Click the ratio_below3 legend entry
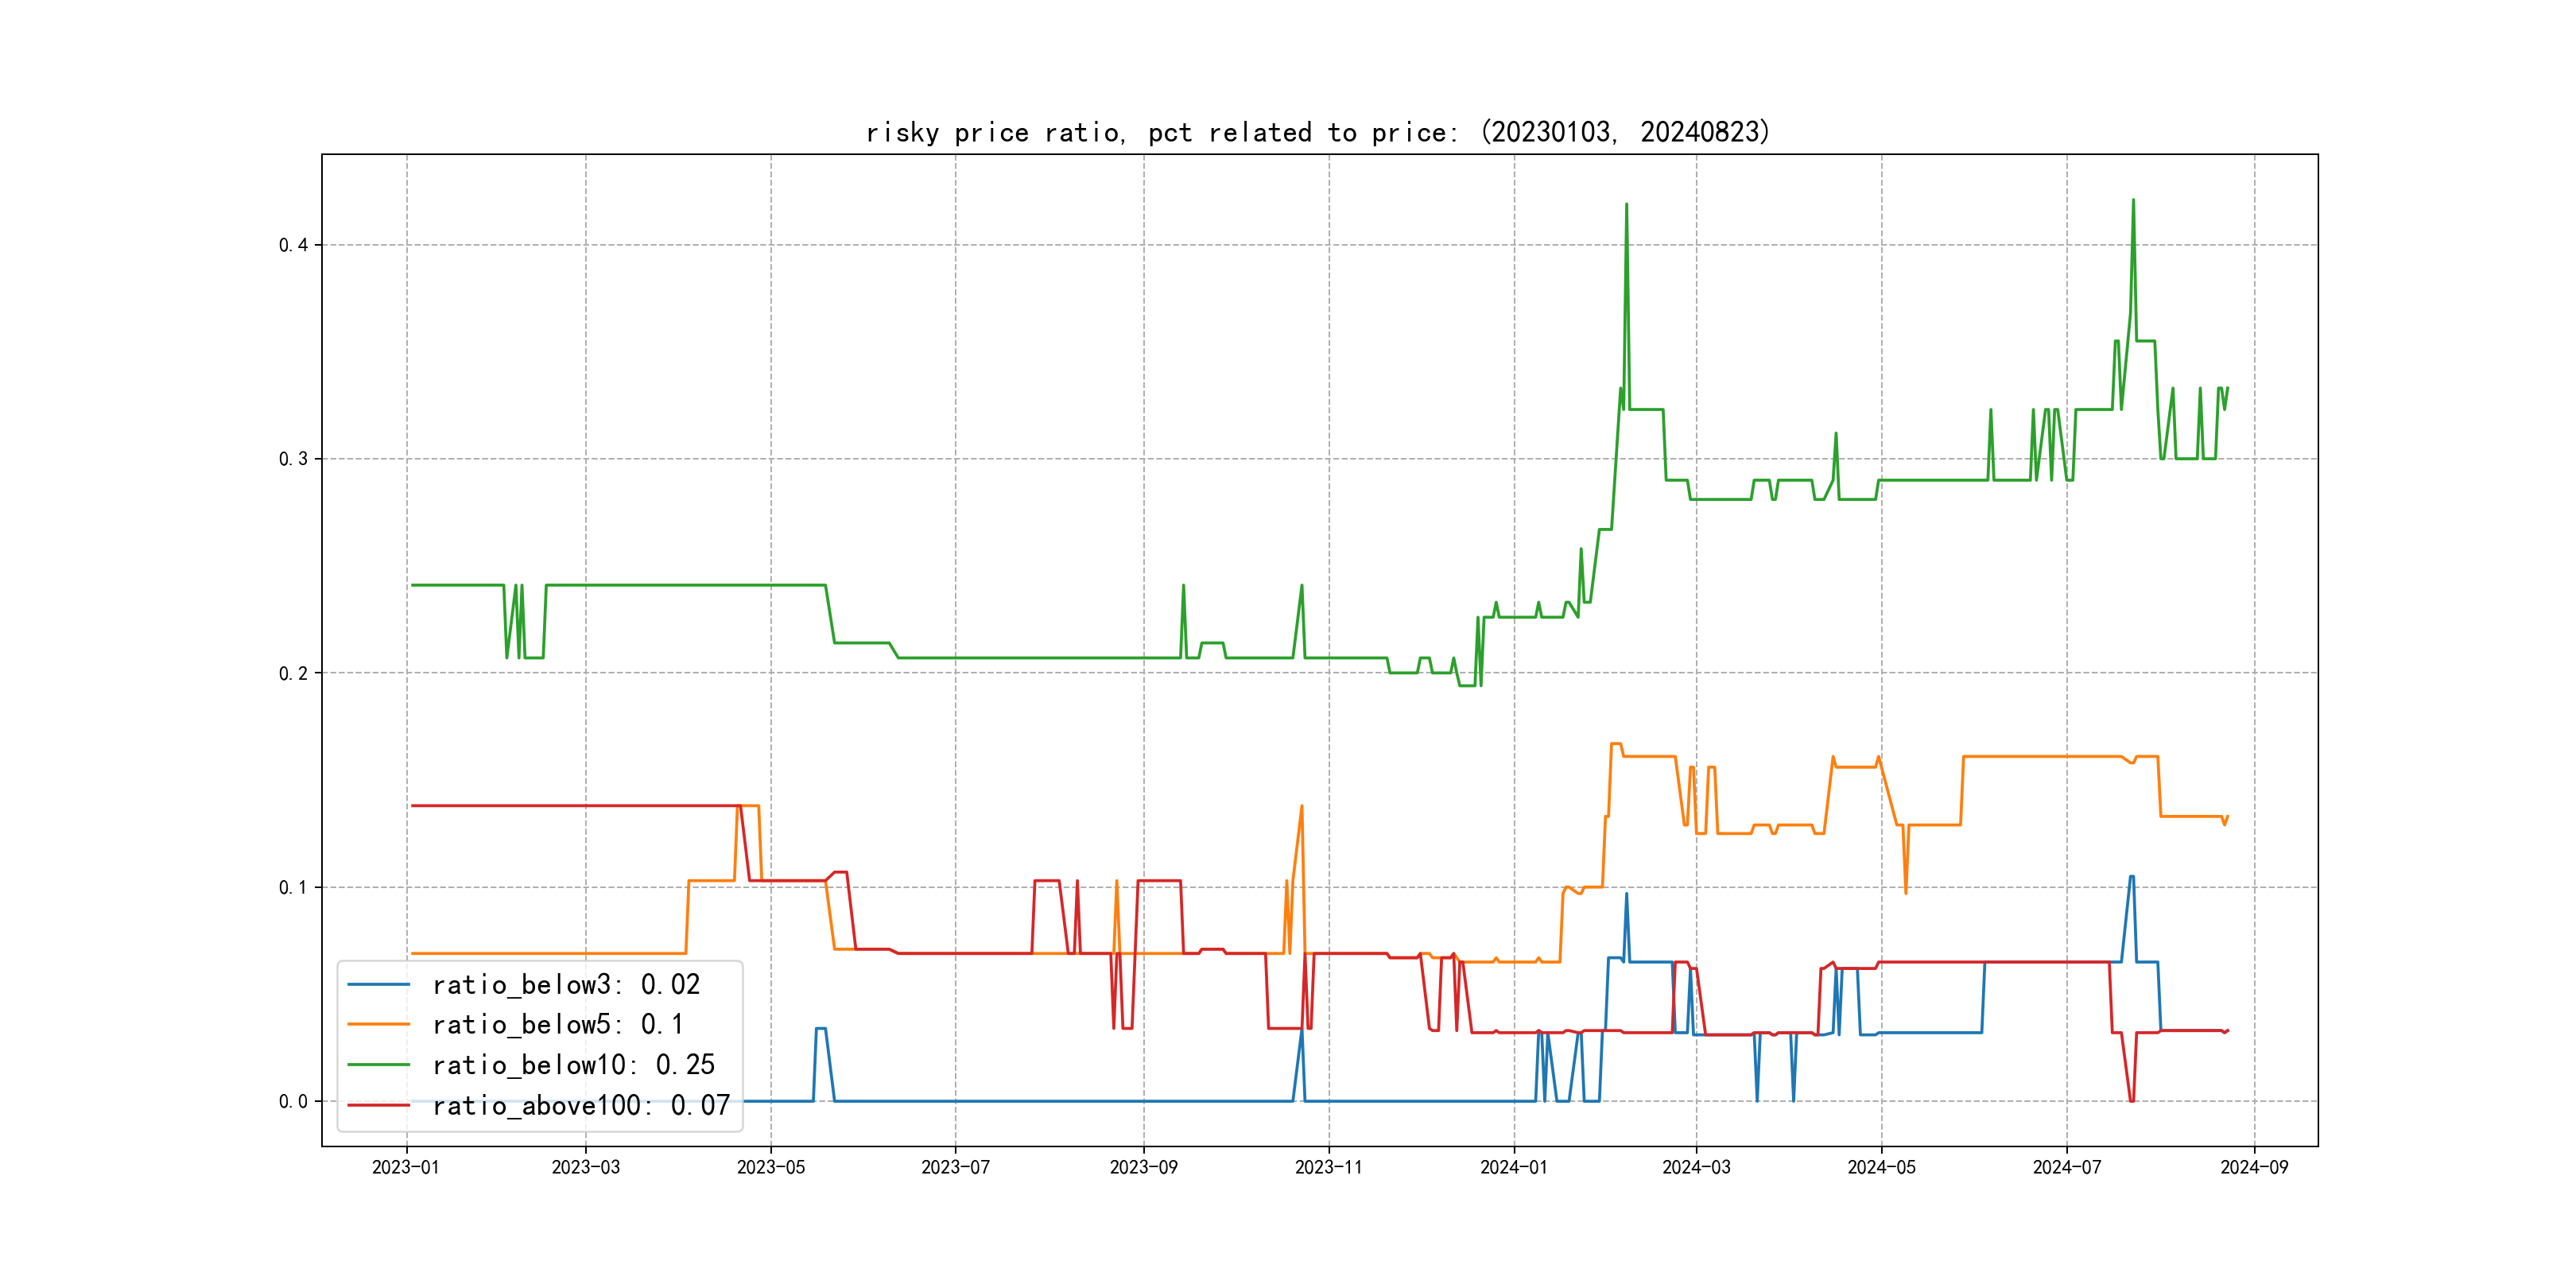 point(566,985)
